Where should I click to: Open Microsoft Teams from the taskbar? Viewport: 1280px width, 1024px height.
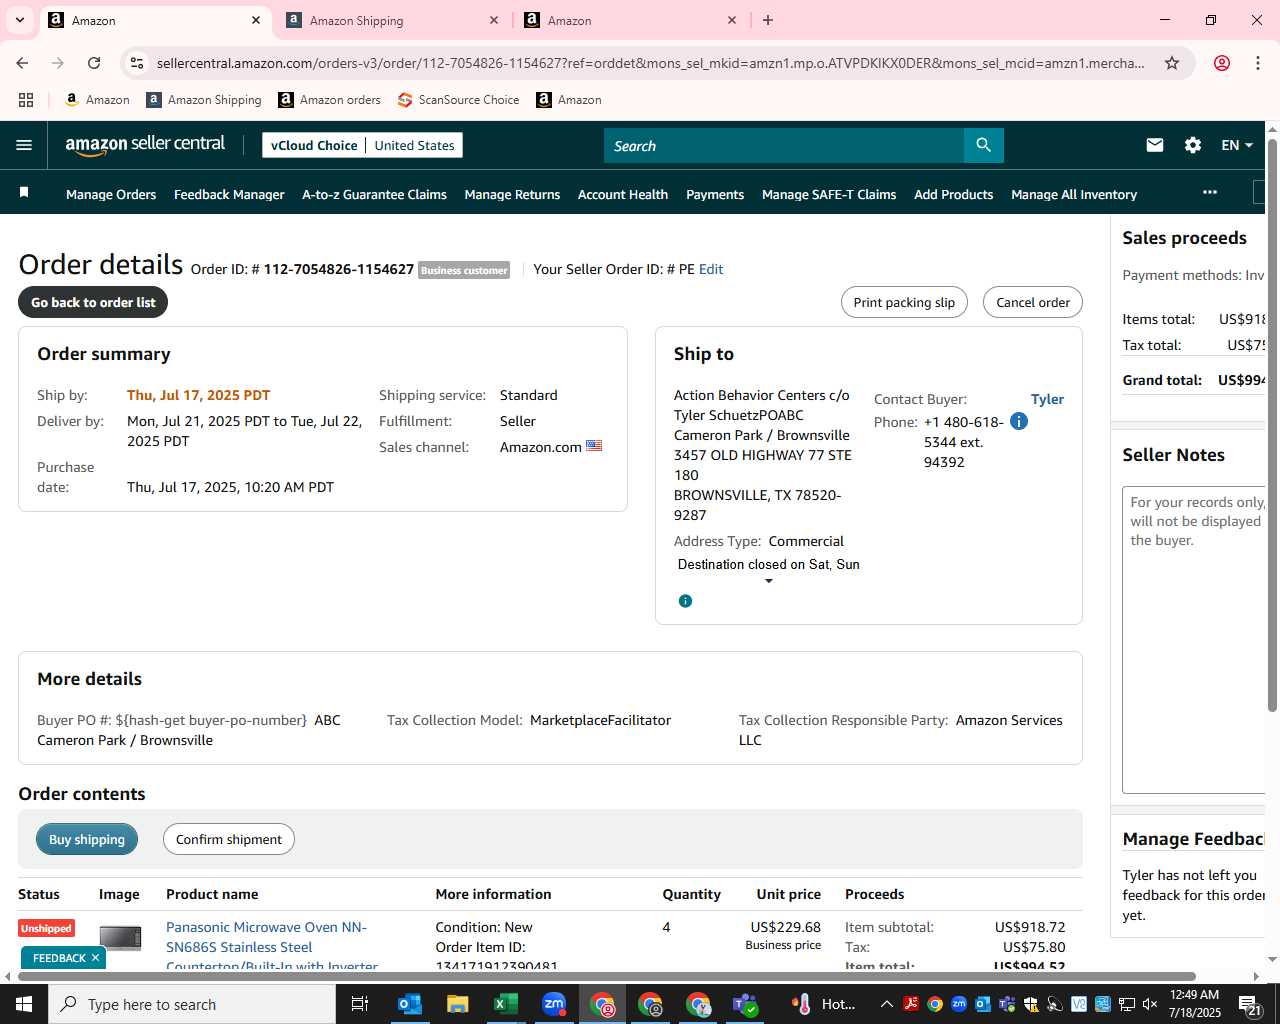[746, 1004]
